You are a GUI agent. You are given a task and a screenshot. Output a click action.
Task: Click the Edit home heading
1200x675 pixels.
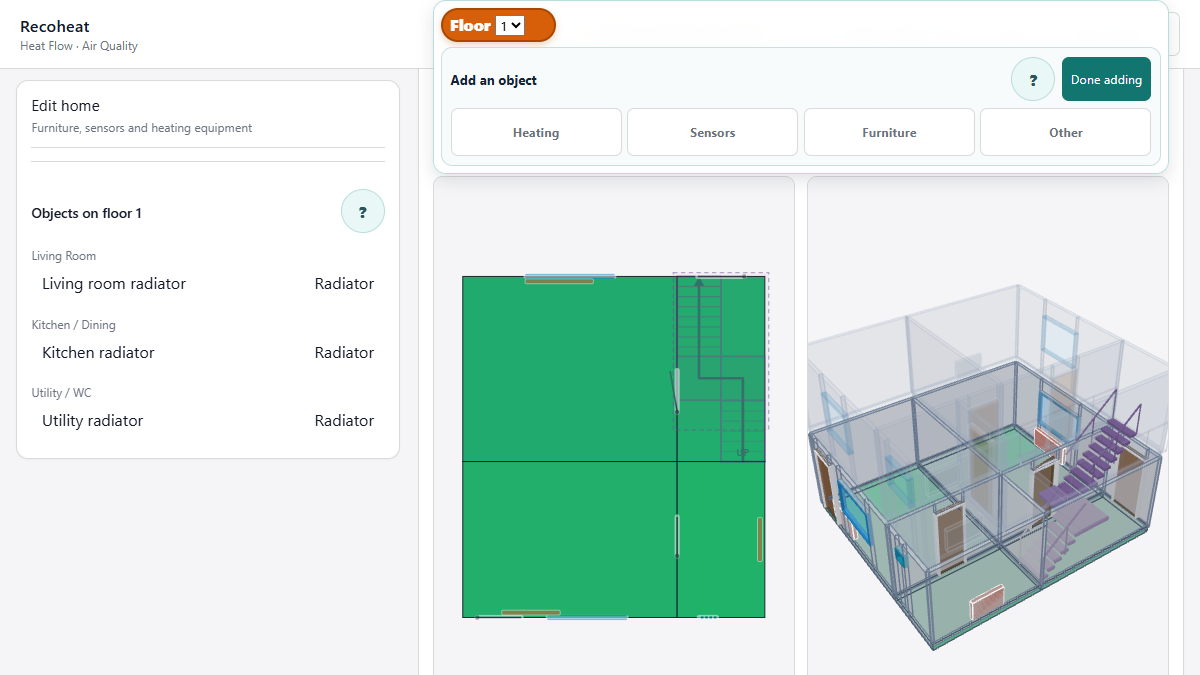(x=66, y=106)
